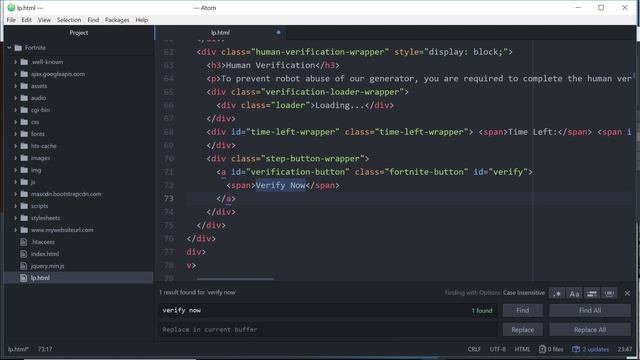Viewport: 640px width, 360px height.
Task: Focus the 'Replace in current buffer' field
Action: click(328, 329)
